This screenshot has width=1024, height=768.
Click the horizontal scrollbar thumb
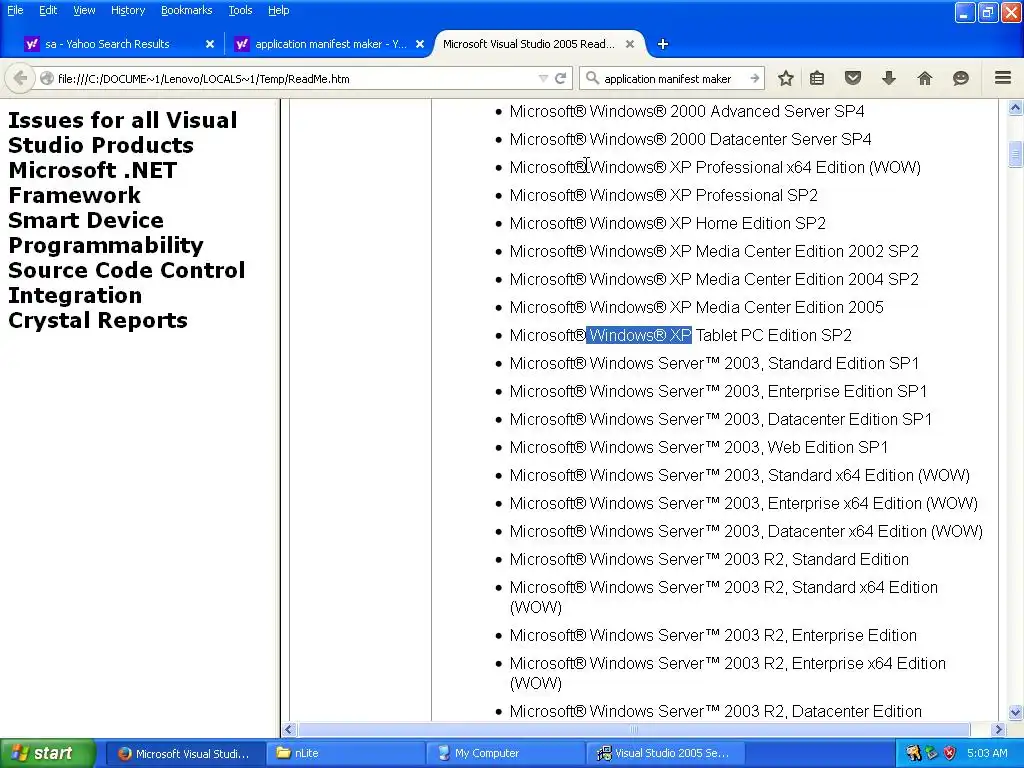634,729
